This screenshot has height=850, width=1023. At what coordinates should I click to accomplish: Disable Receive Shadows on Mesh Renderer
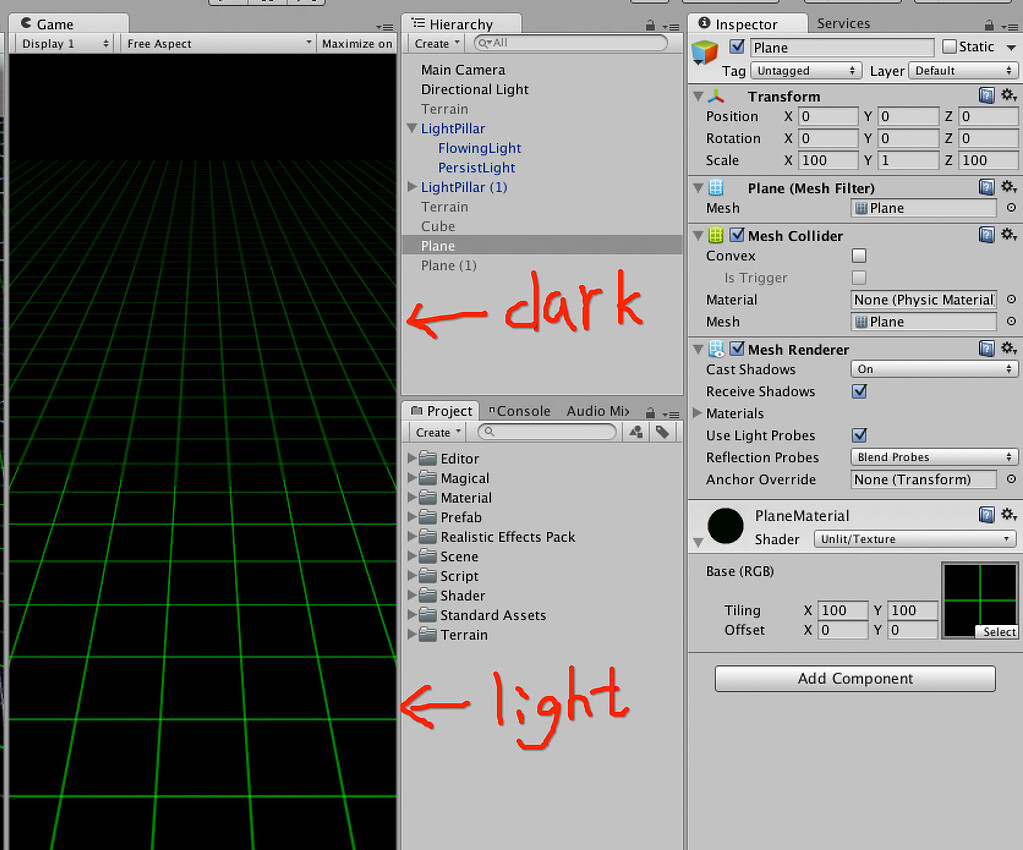click(858, 391)
